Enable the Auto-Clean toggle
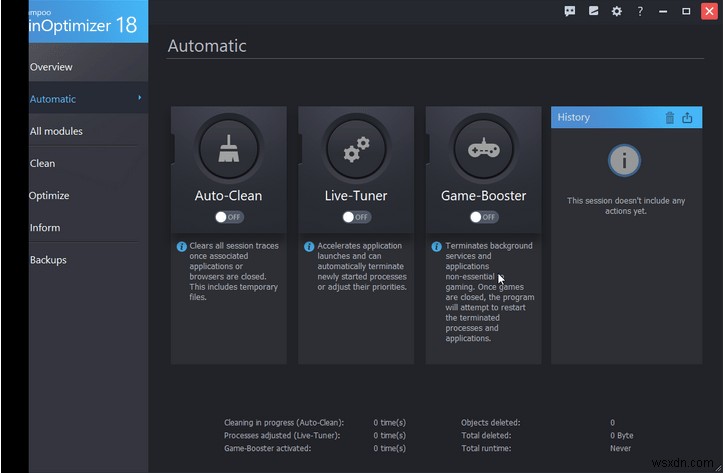The width and height of the screenshot is (725, 473). pyautogui.click(x=229, y=217)
